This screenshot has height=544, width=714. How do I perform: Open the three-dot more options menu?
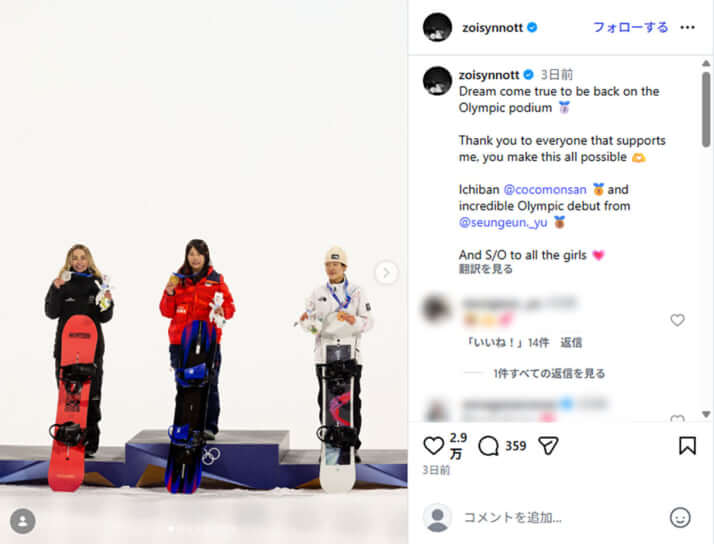pyautogui.click(x=687, y=27)
